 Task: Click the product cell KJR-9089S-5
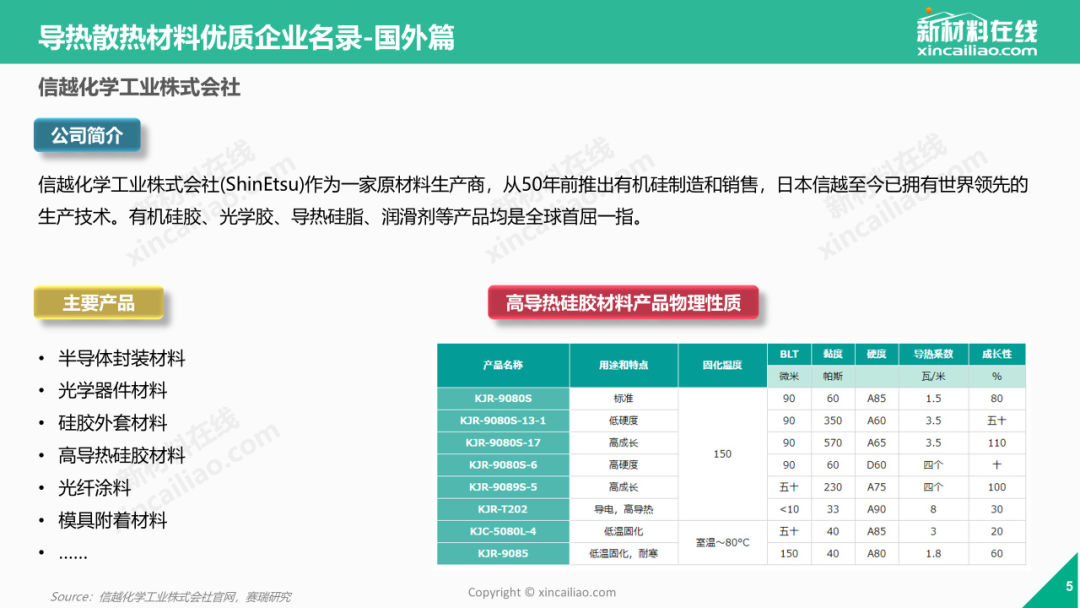pyautogui.click(x=503, y=487)
